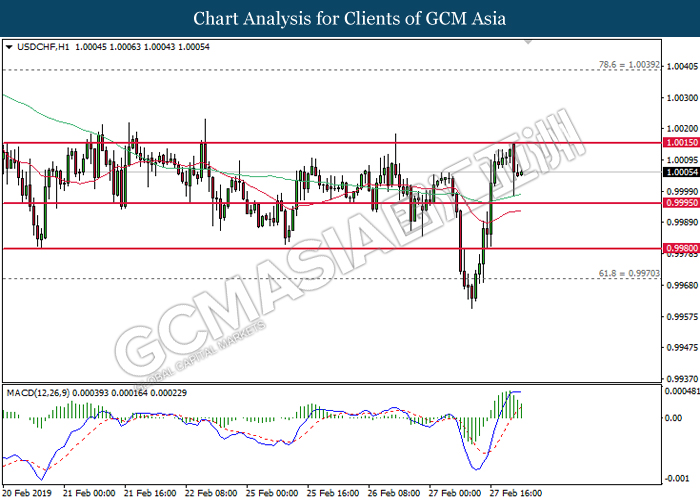Click the 1.00300 price axis value

(x=682, y=98)
